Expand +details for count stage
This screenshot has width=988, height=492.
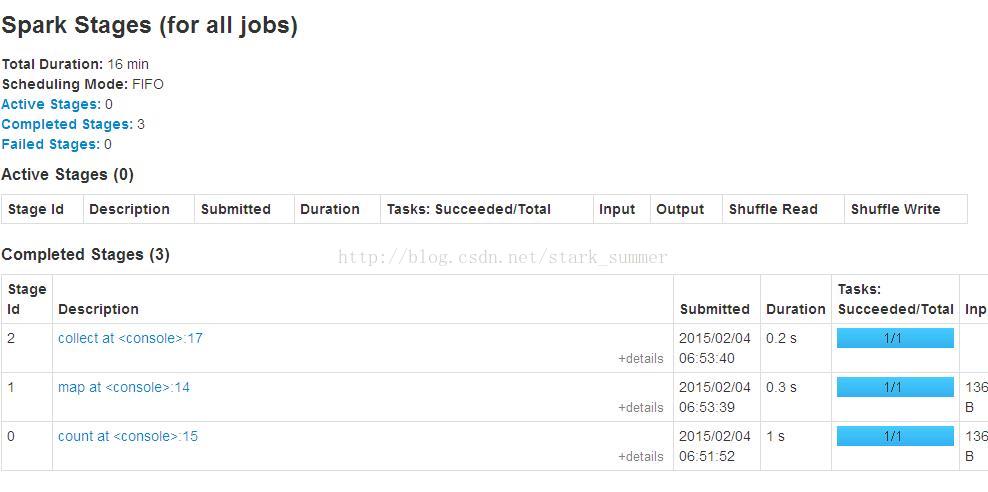point(641,456)
